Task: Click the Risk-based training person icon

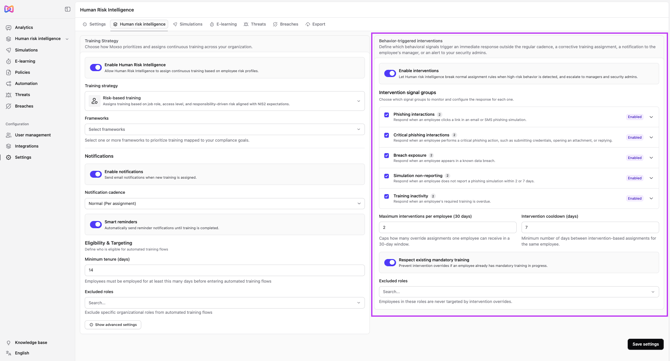Action: [x=94, y=101]
